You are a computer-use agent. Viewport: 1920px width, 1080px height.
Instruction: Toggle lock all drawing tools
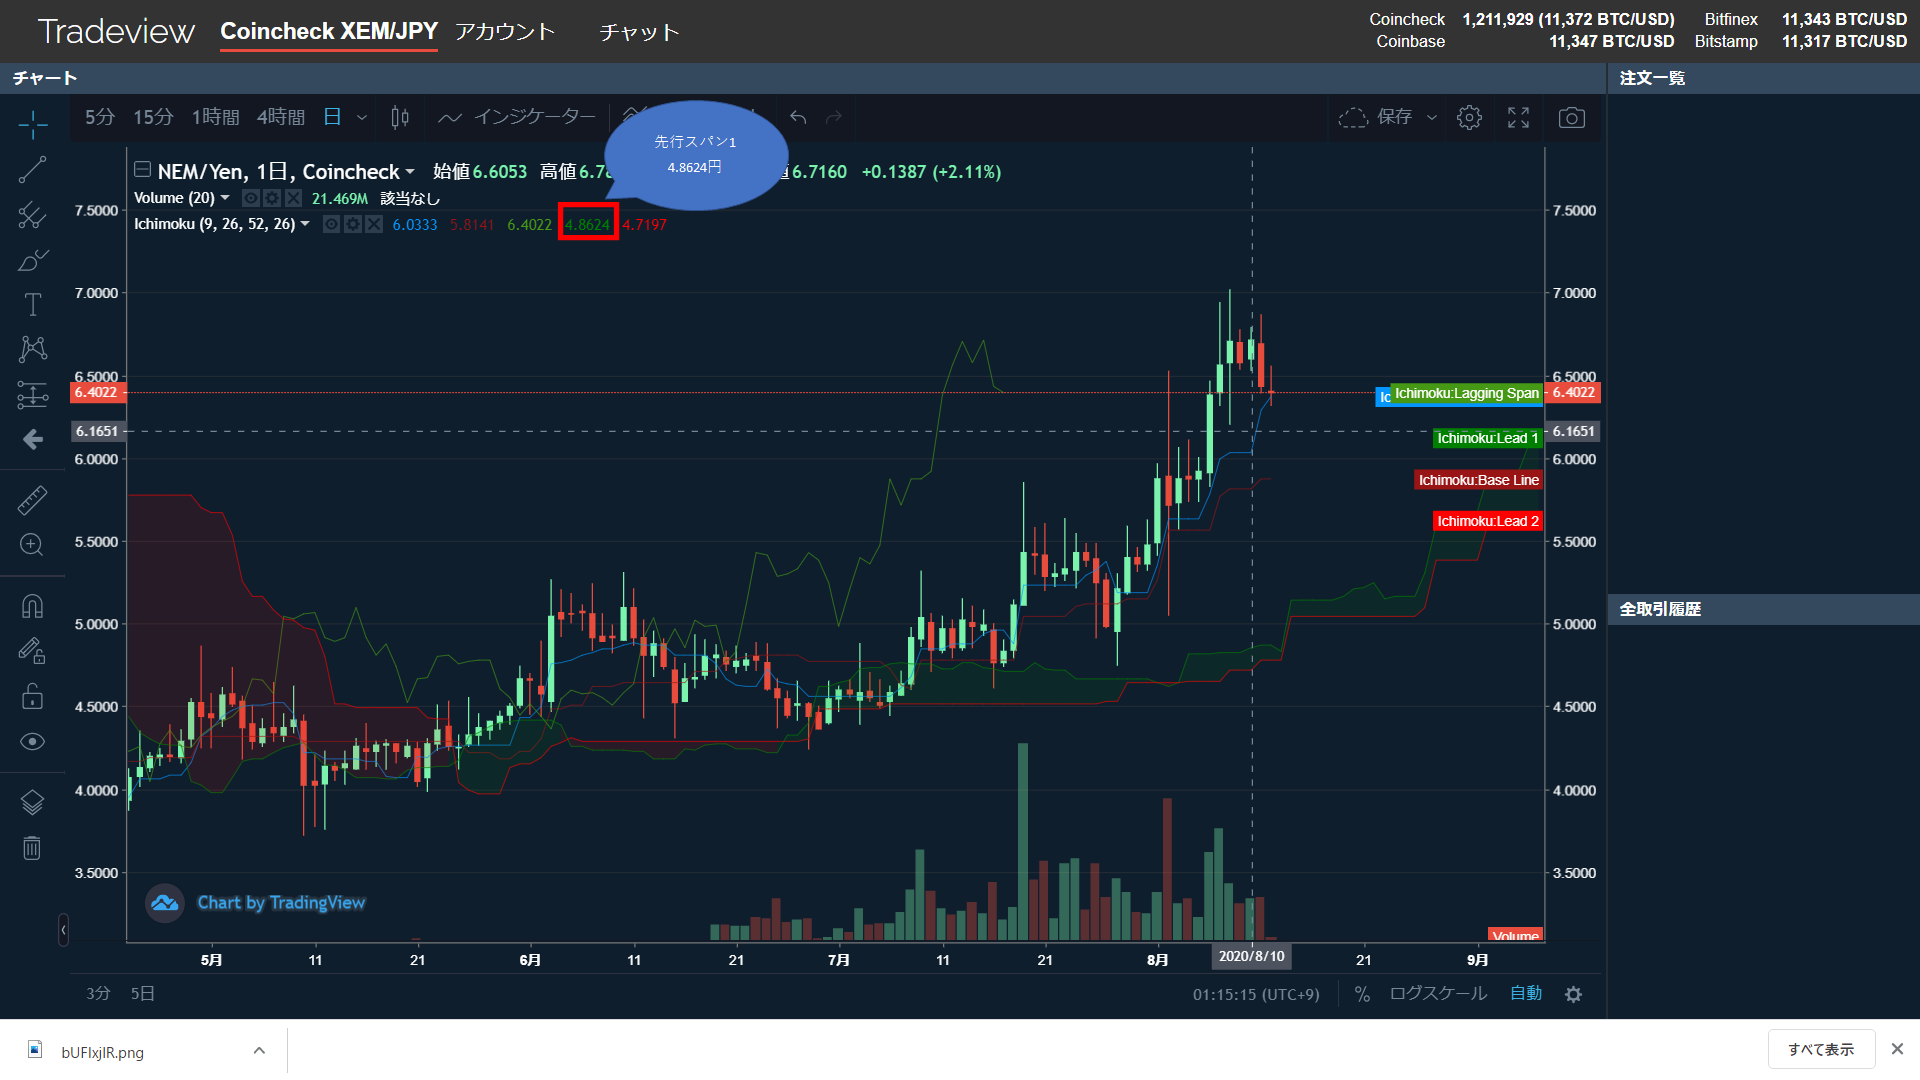tap(32, 696)
